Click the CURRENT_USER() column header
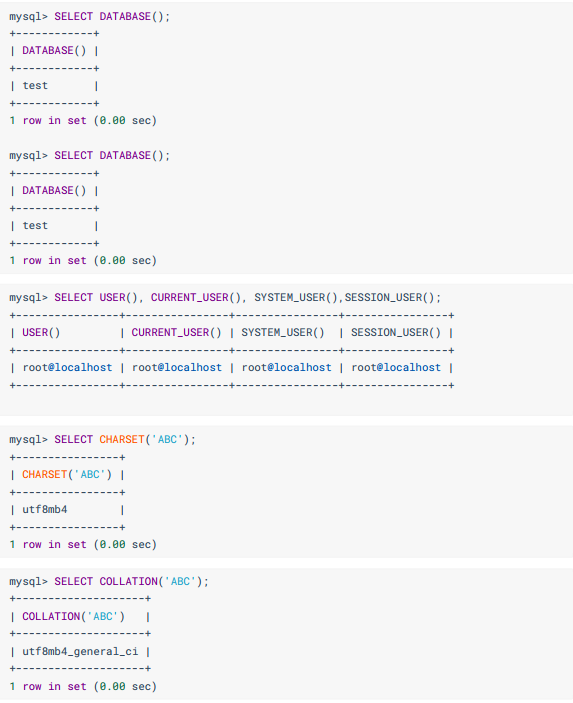Image resolution: width=573 pixels, height=703 pixels. (x=176, y=333)
